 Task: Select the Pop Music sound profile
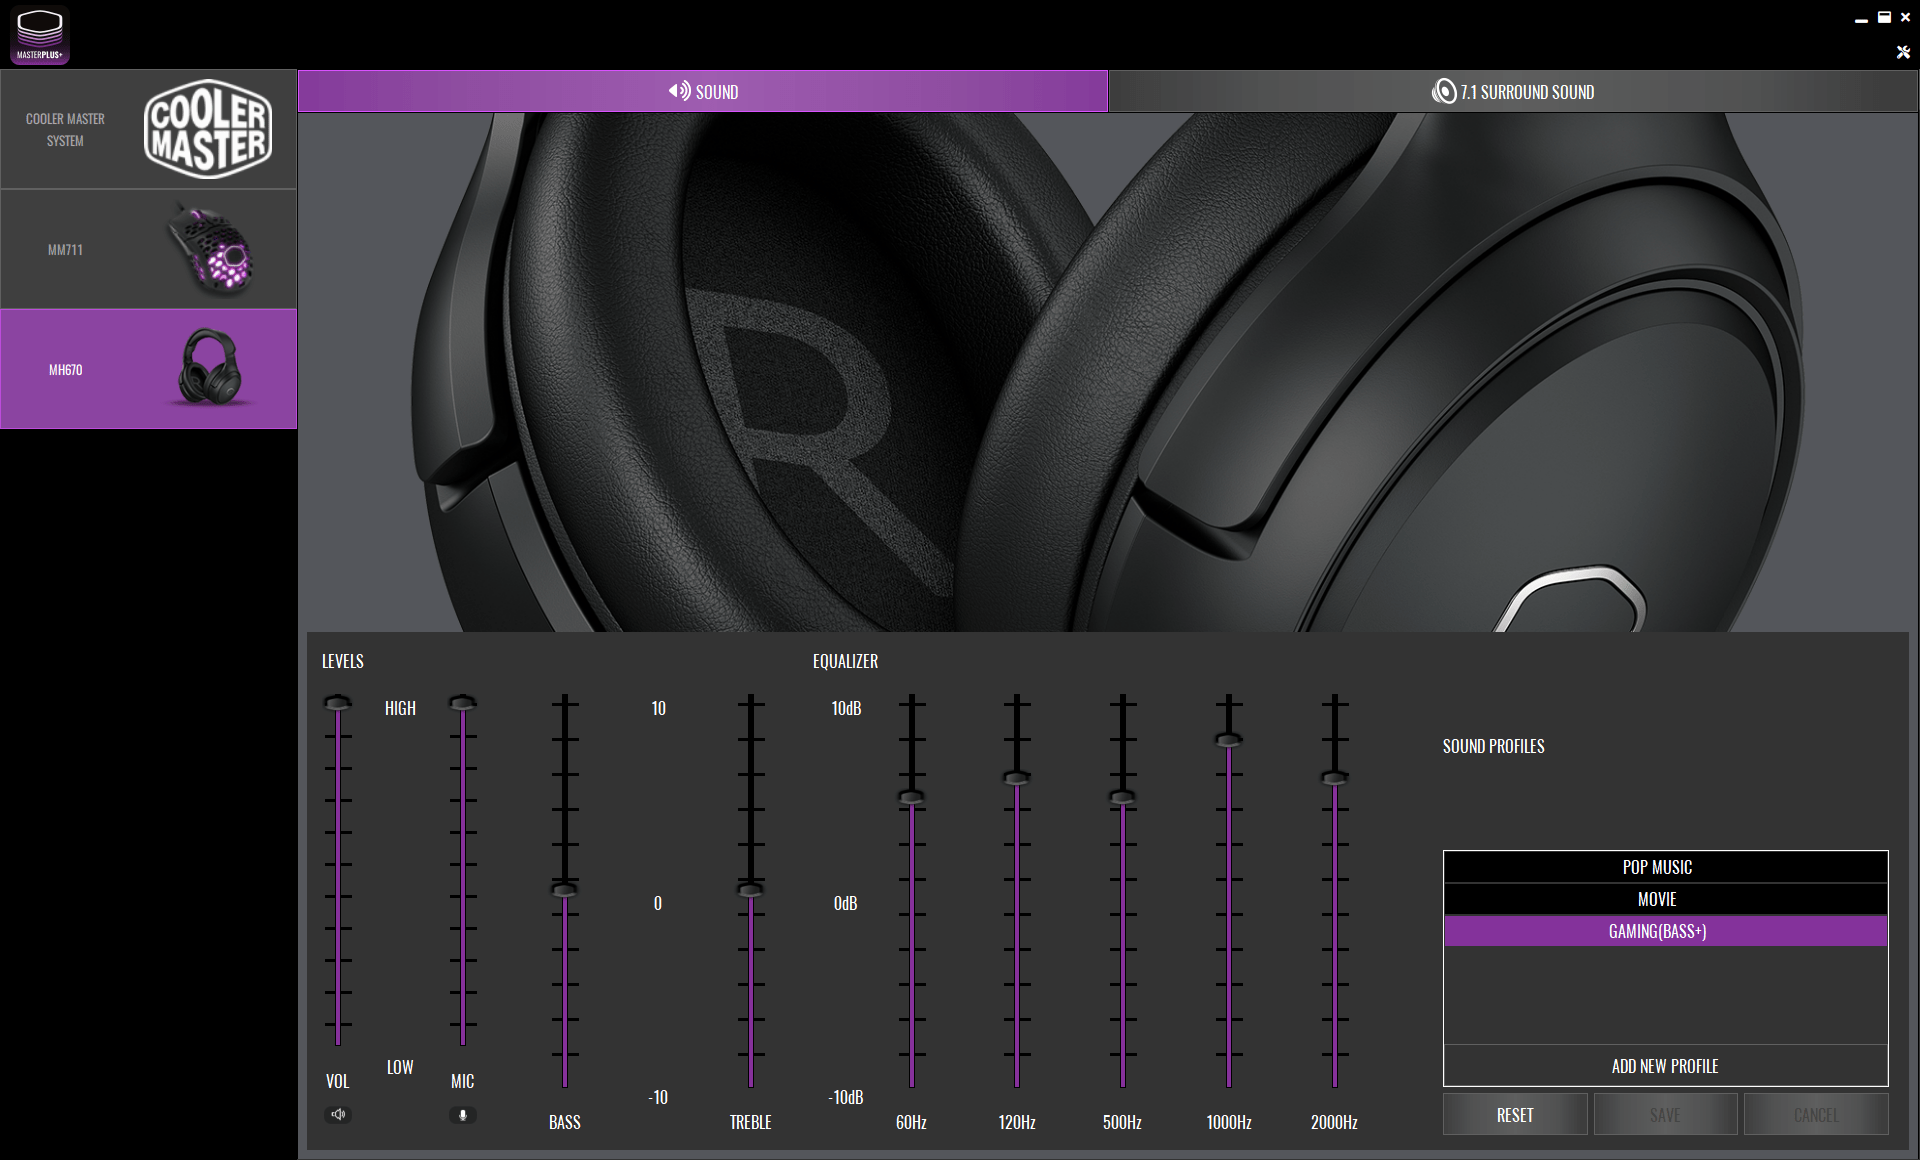click(x=1666, y=867)
